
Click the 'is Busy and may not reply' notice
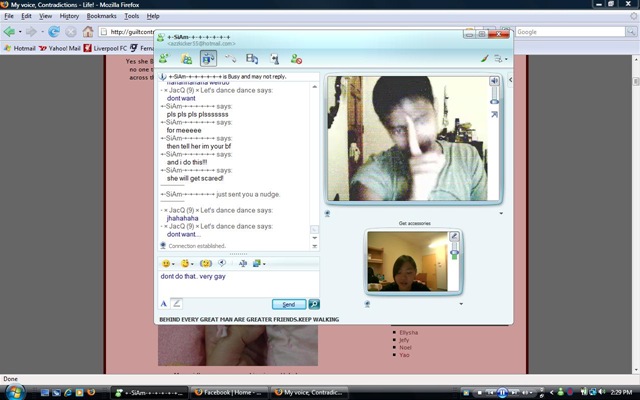pyautogui.click(x=227, y=76)
